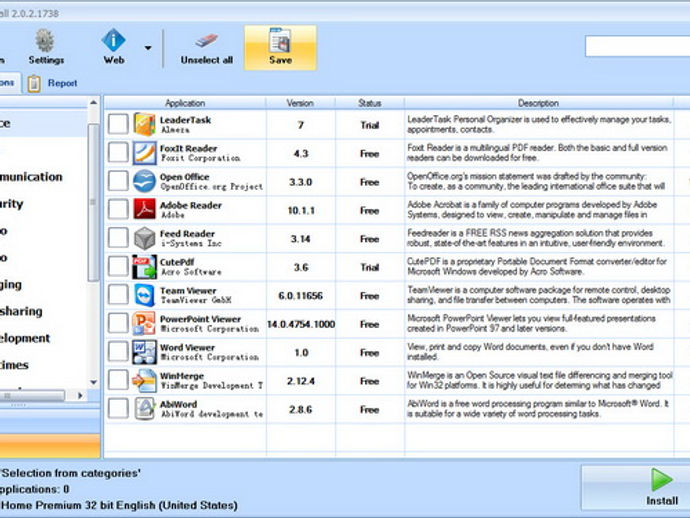The image size is (690, 518).
Task: Click the LeaderTask application icon
Action: pos(144,124)
